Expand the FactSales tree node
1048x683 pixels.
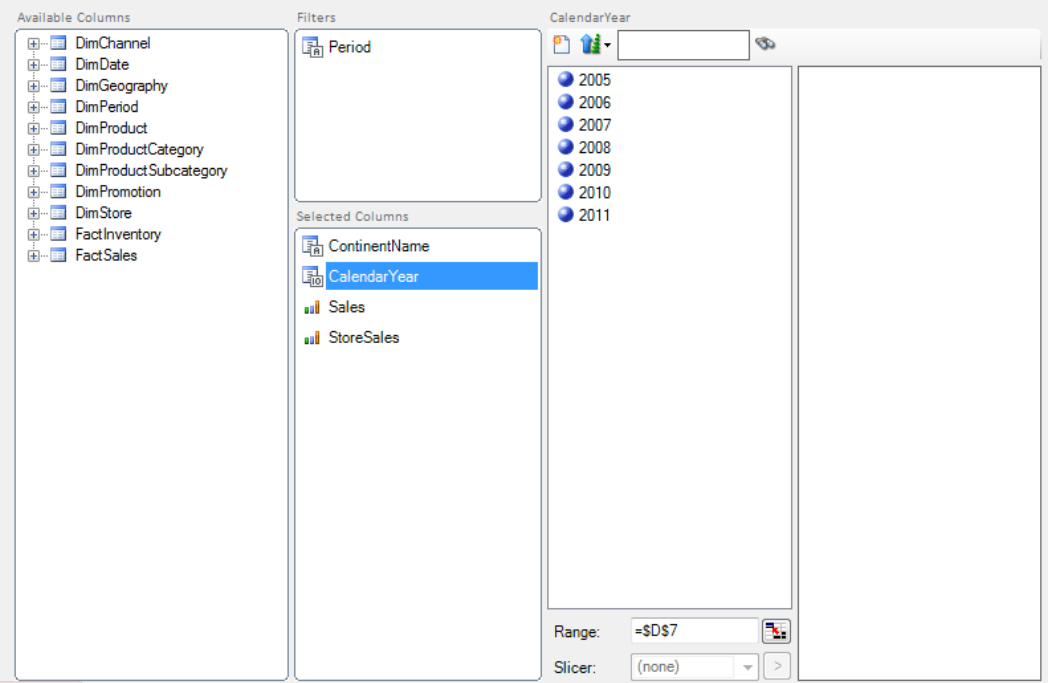click(32, 257)
